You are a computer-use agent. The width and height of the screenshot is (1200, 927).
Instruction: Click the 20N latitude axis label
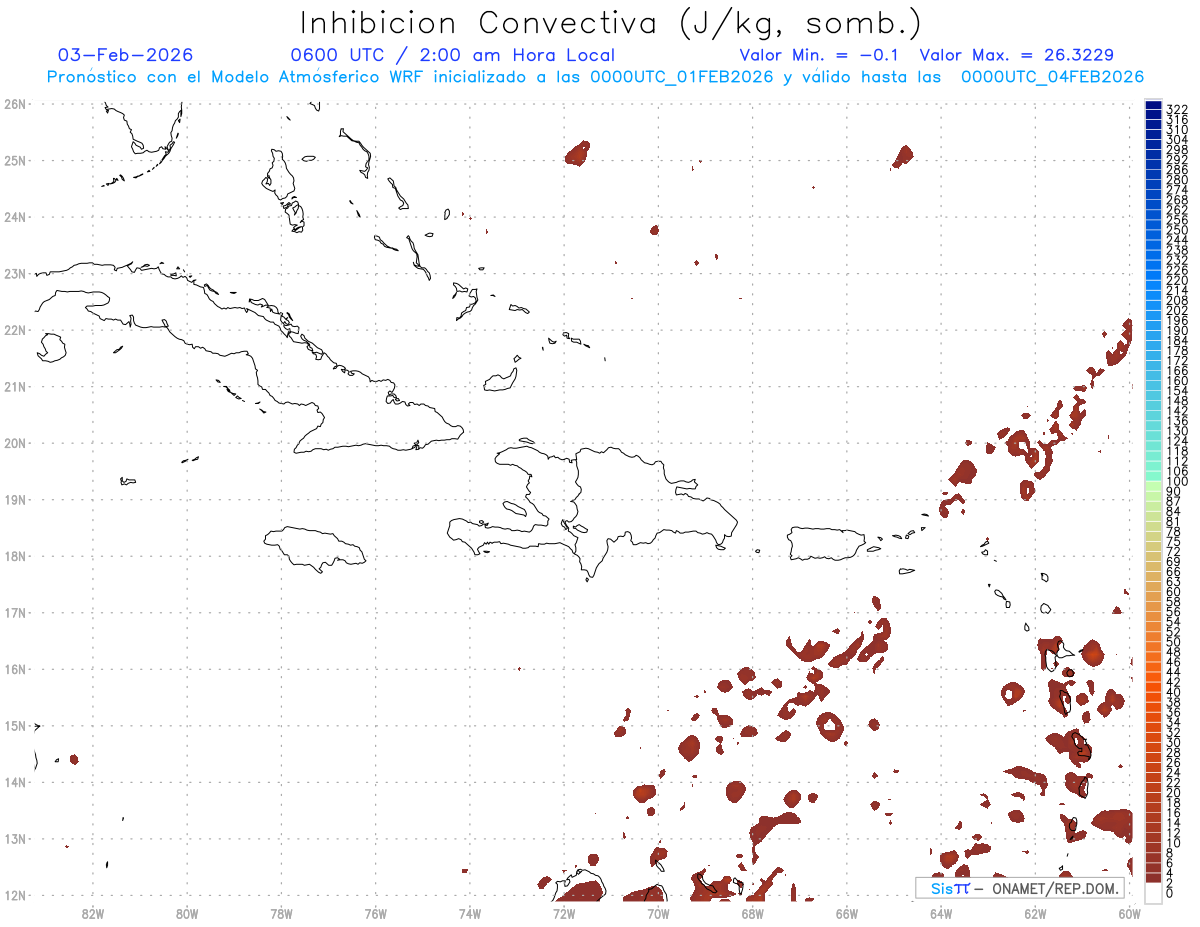coord(16,443)
